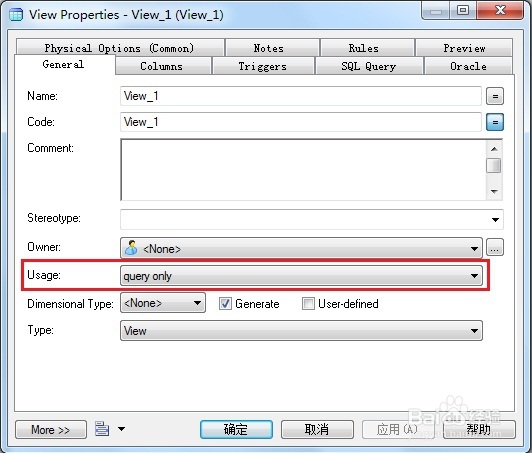532x453 pixels.
Task: Click the View Properties window title icon
Action: point(16,15)
